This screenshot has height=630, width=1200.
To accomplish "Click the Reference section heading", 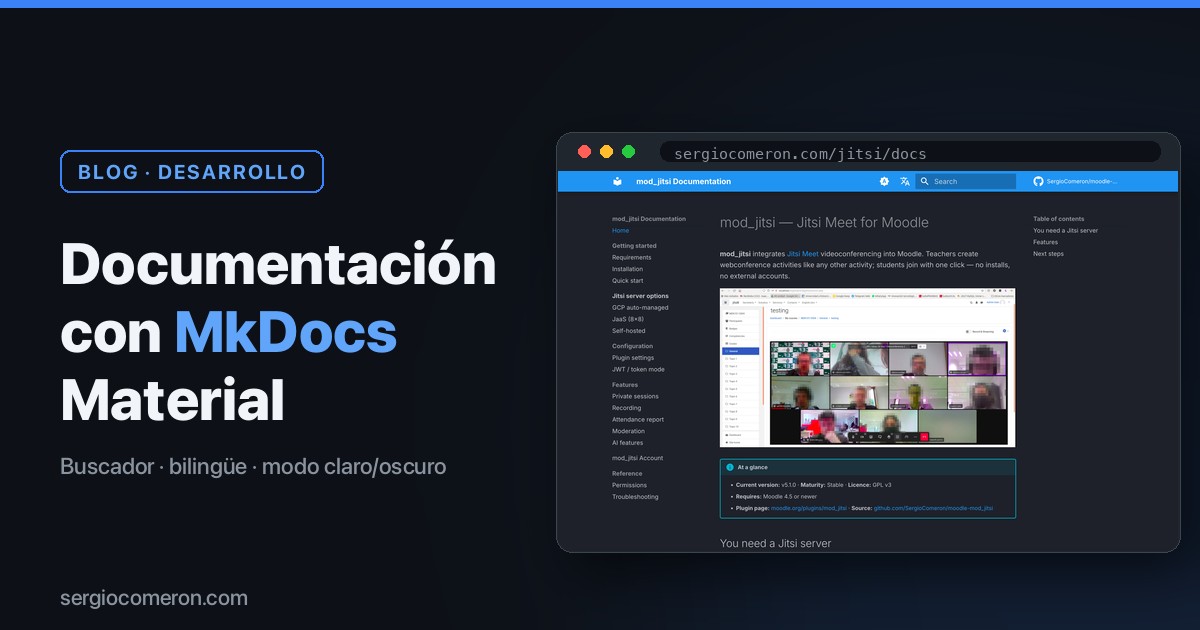I will coord(627,473).
